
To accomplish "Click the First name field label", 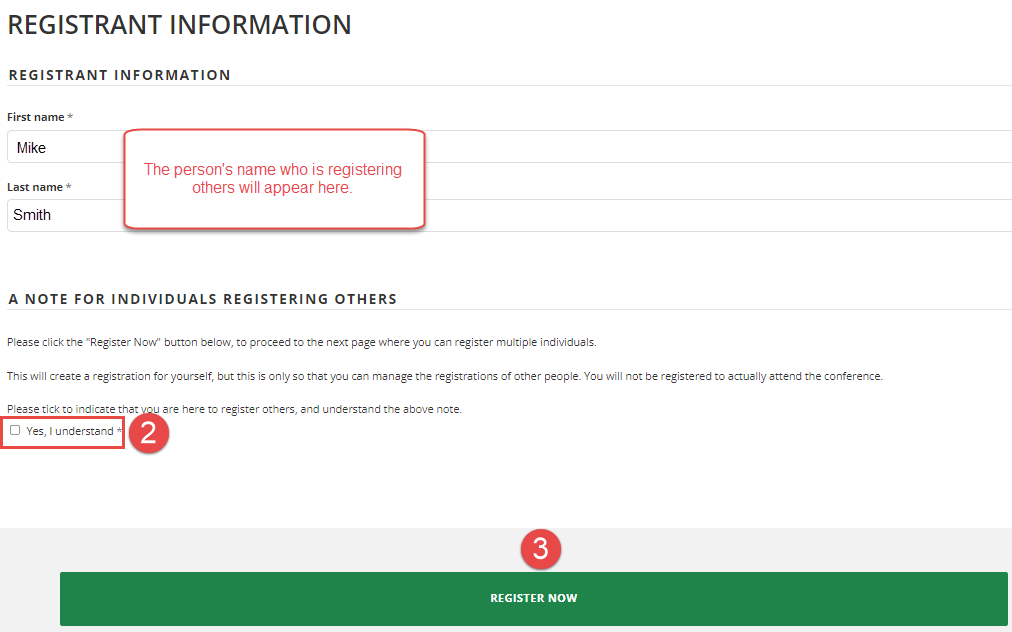I will coord(35,118).
